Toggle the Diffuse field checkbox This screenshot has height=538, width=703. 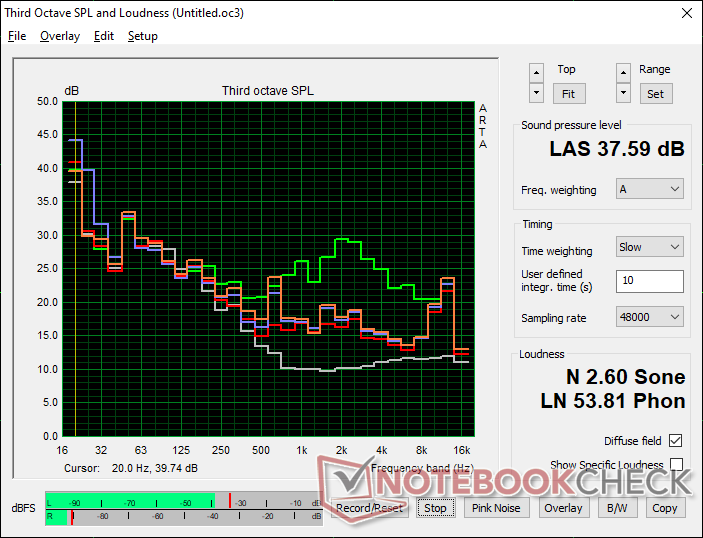pos(675,441)
